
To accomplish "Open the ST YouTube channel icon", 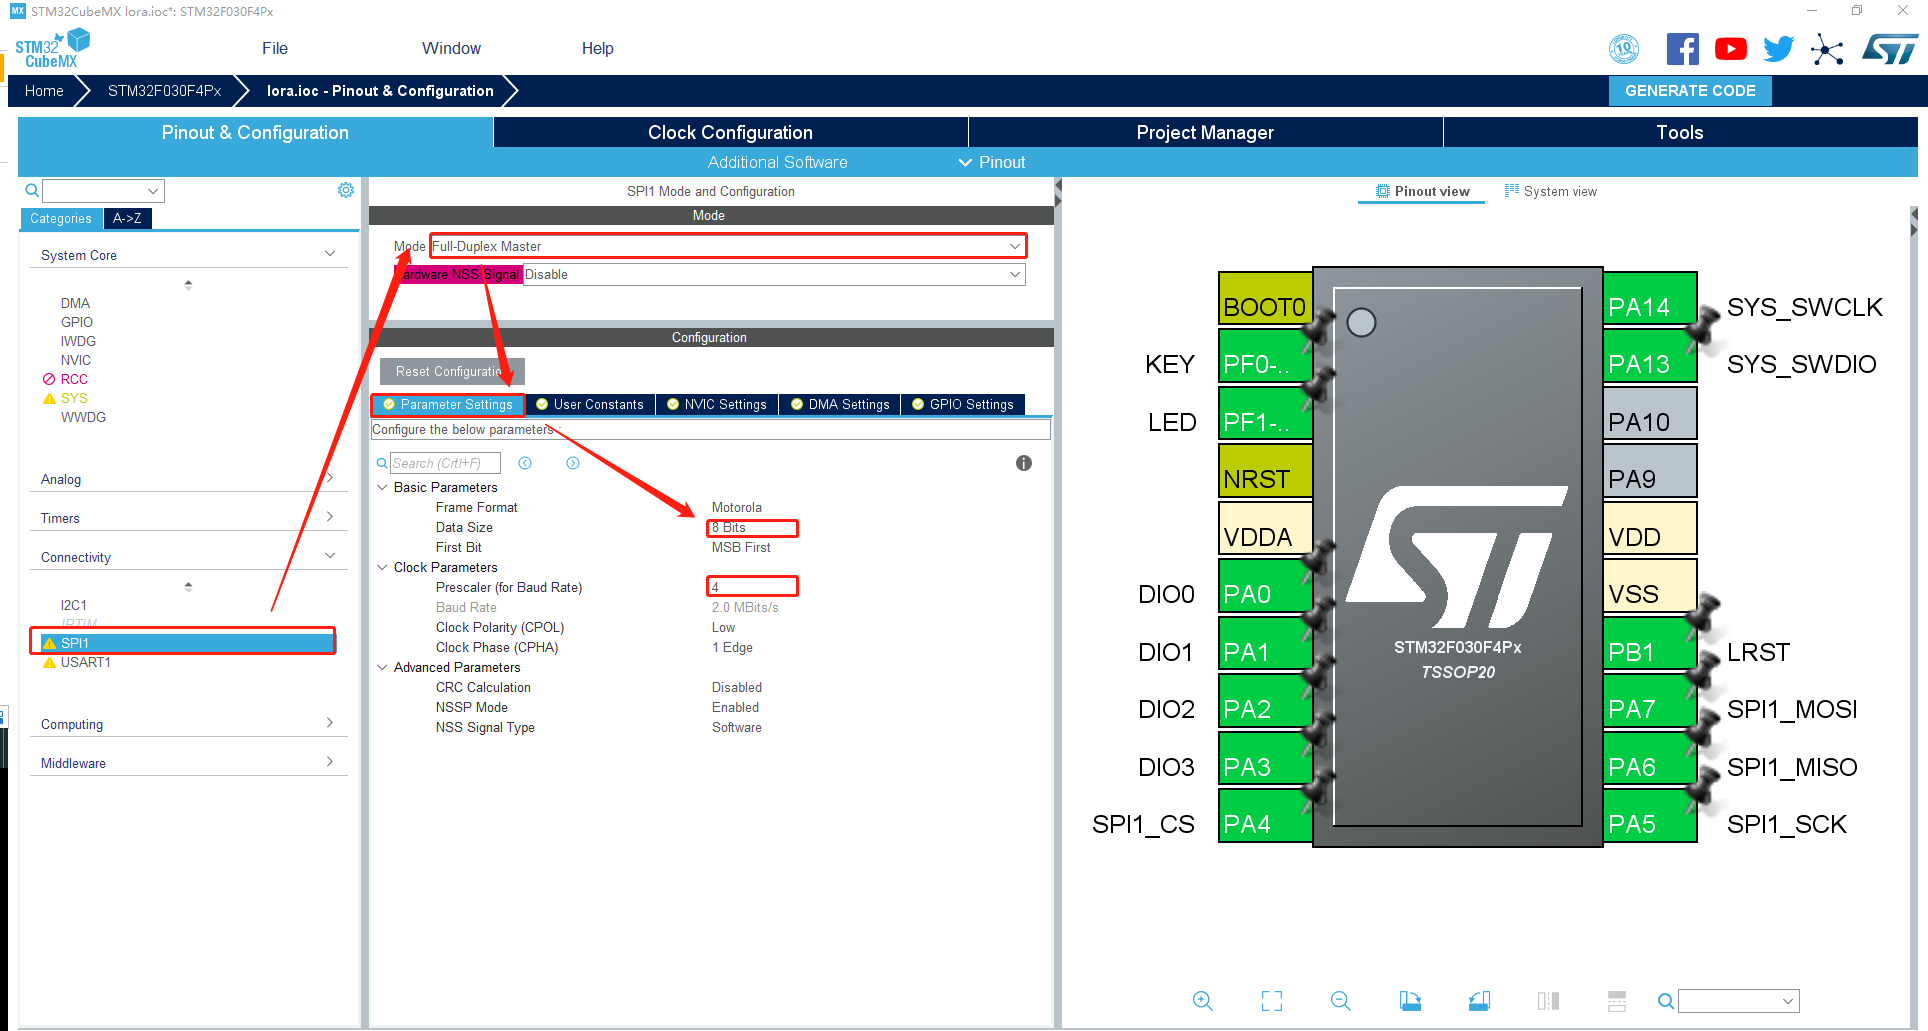I will pyautogui.click(x=1731, y=49).
